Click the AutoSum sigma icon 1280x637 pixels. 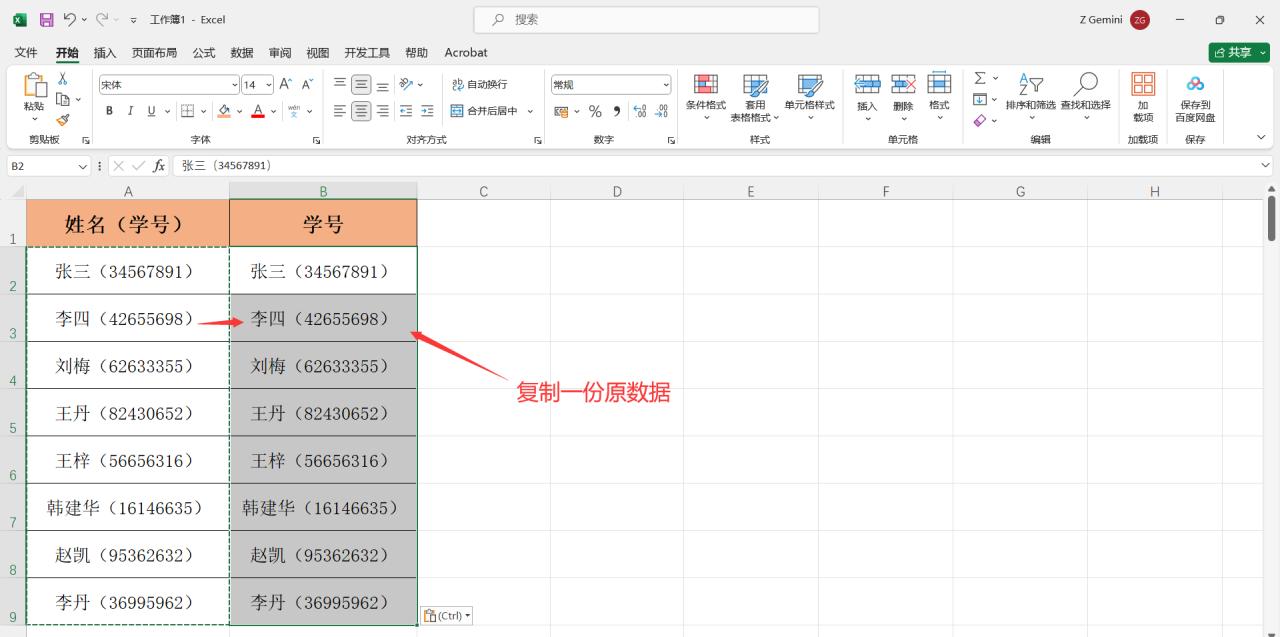click(980, 78)
